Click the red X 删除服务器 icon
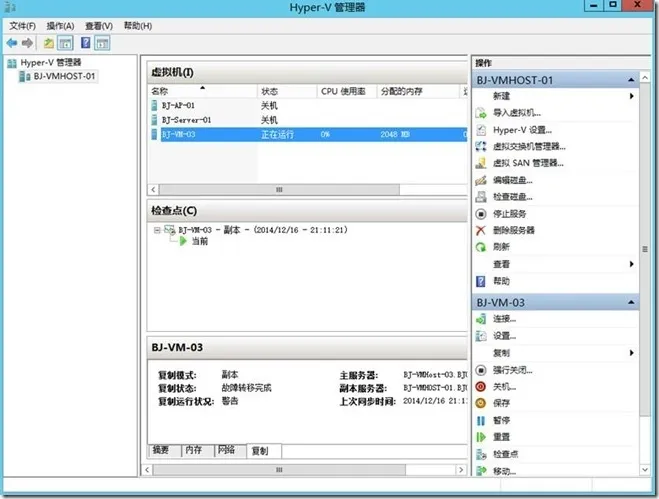This screenshot has height=499, width=659. (x=481, y=230)
